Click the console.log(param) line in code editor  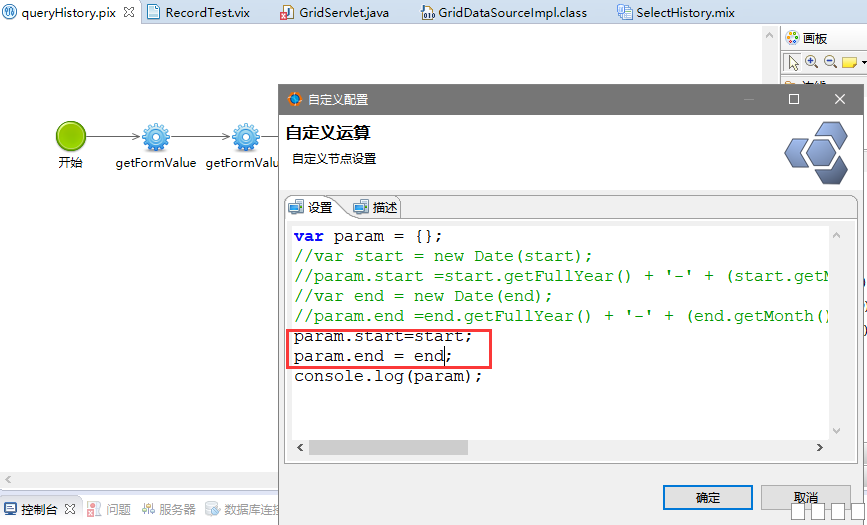point(388,376)
